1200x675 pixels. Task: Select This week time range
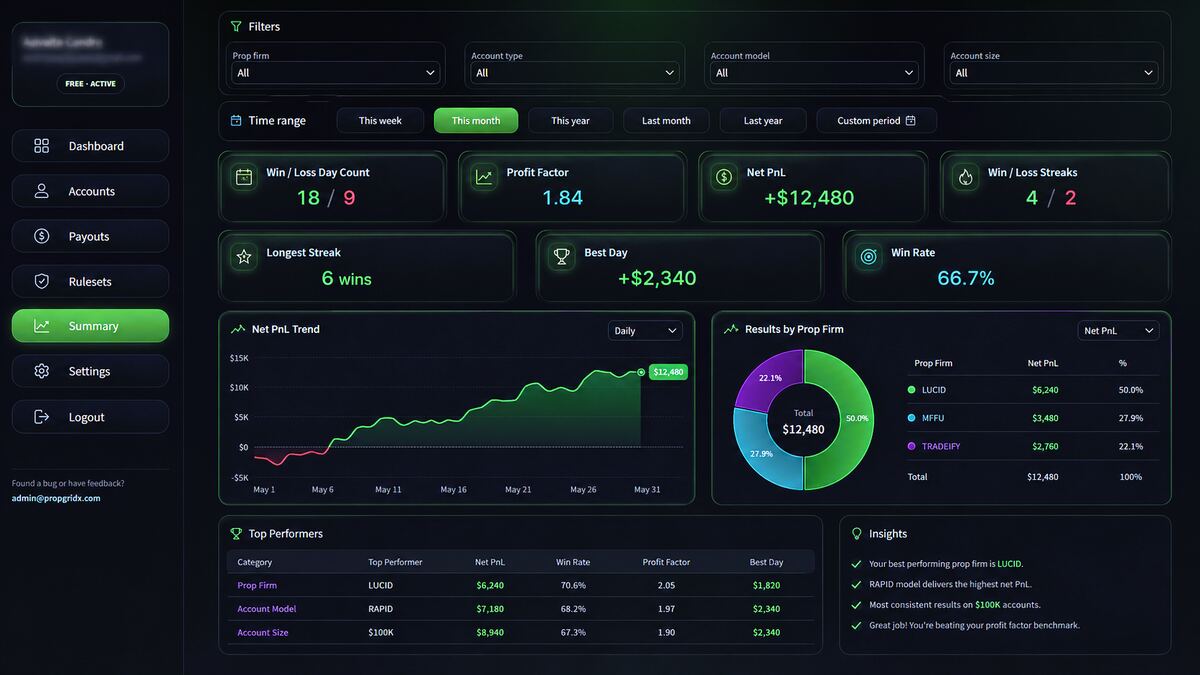coord(380,120)
